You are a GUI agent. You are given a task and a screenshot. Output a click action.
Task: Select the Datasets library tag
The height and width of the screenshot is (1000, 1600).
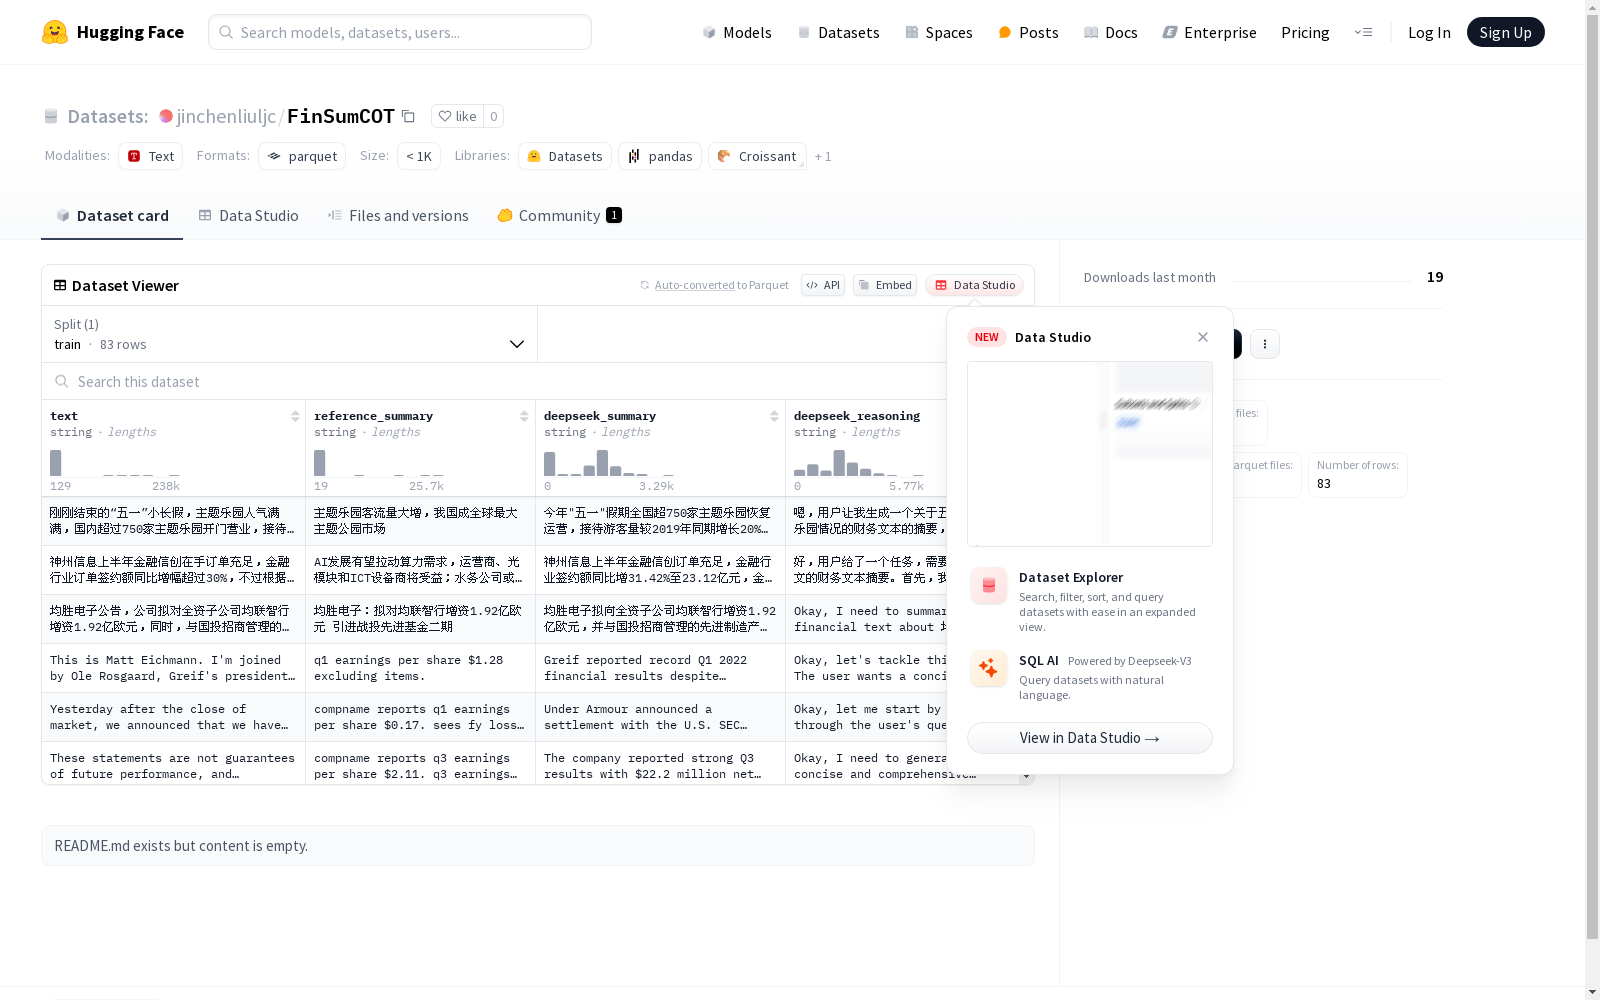565,156
